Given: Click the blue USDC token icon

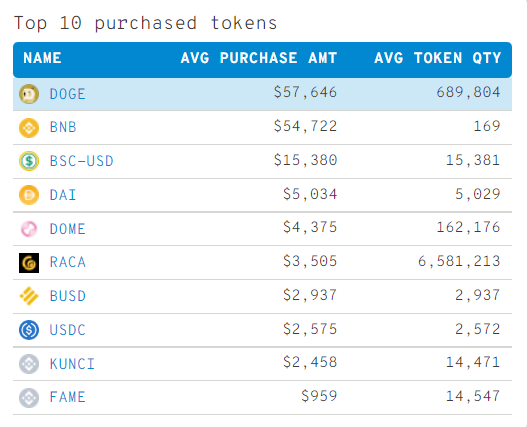Looking at the screenshot, I should point(29,330).
